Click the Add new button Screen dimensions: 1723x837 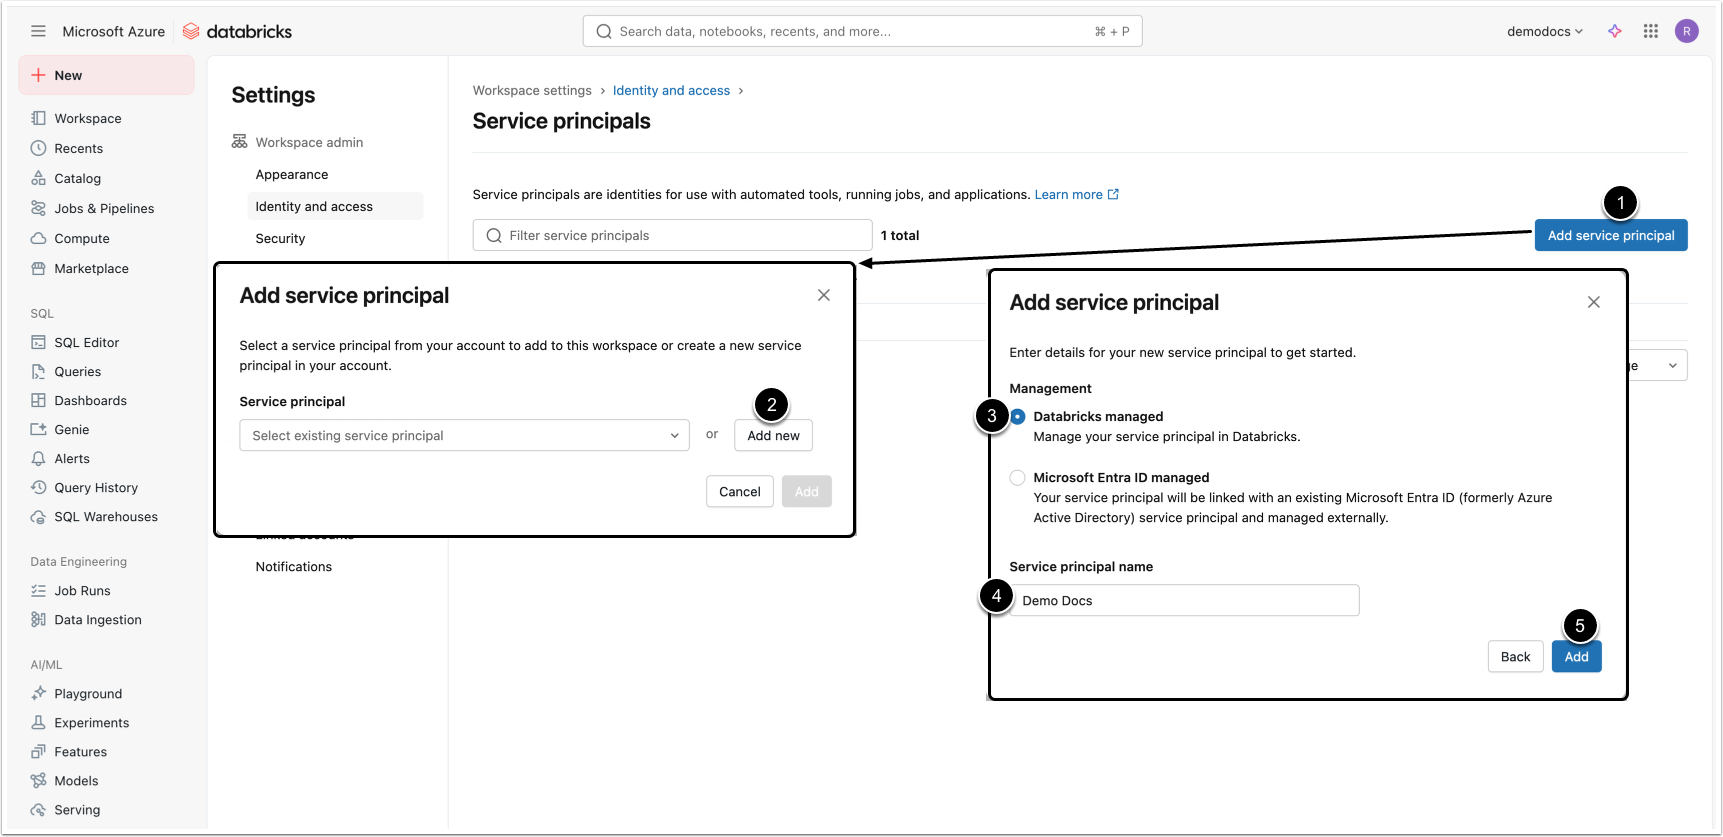(x=773, y=436)
